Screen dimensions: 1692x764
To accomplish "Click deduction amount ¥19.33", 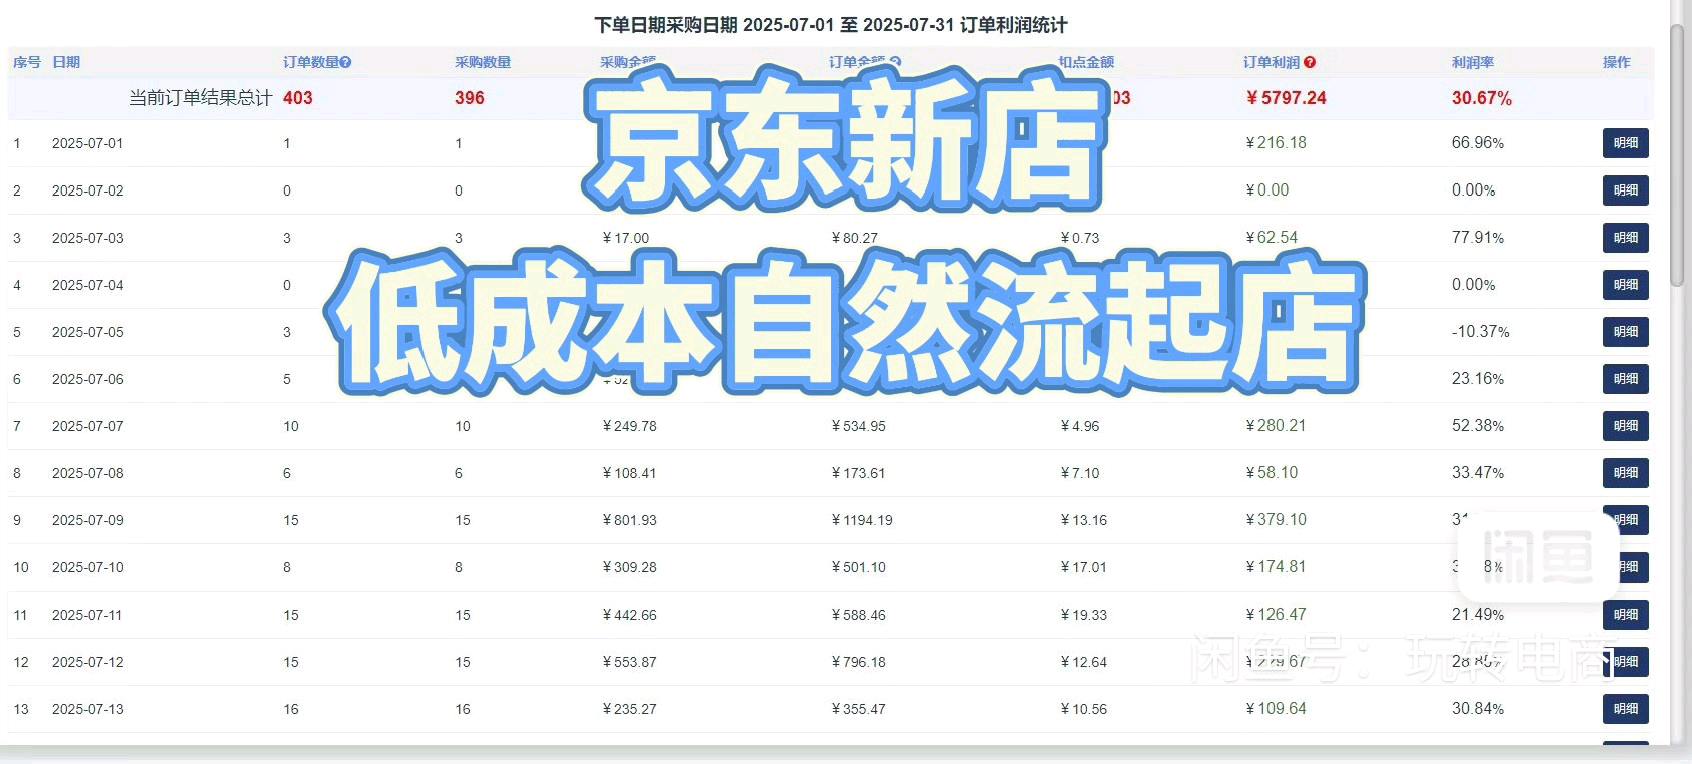I will 1084,615.
